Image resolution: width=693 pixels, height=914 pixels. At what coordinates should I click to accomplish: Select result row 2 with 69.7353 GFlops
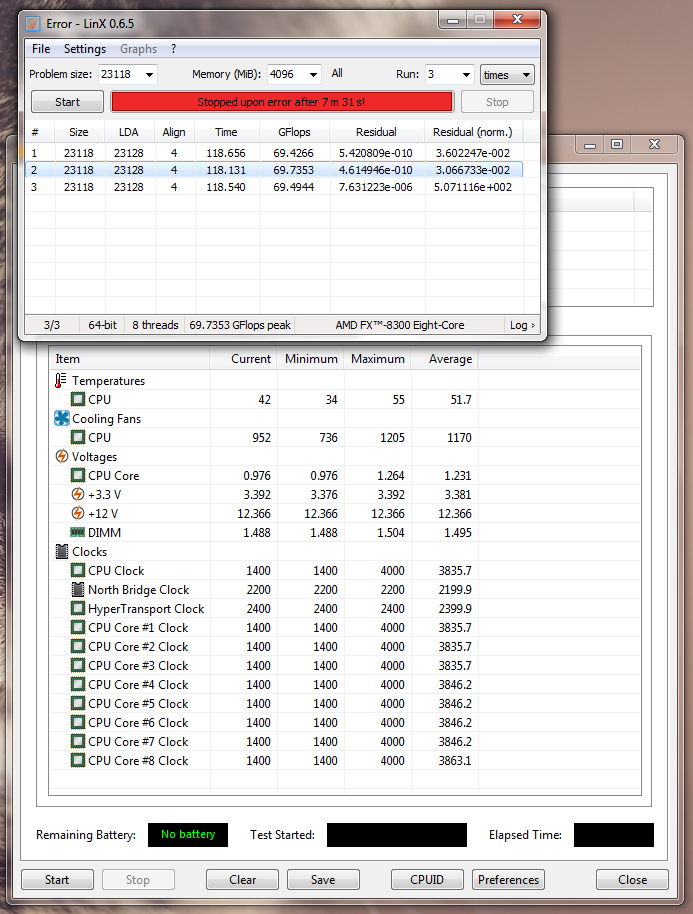click(x=274, y=170)
